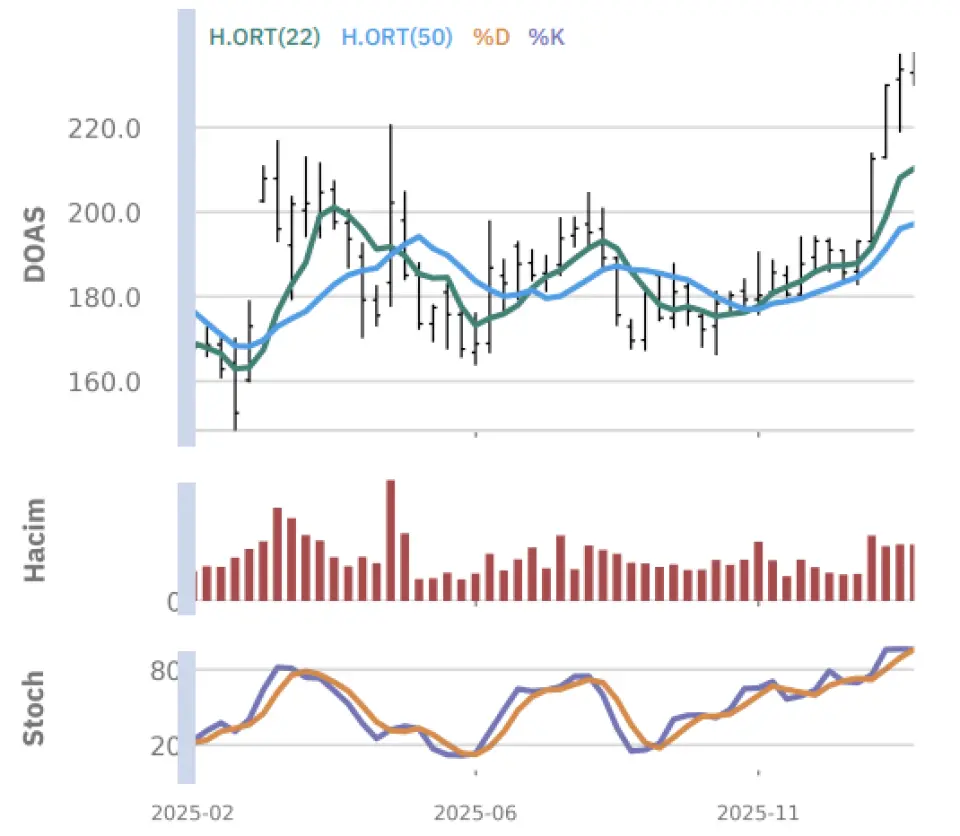Toggle the H.ORT(50) legend entry

pyautogui.click(x=397, y=38)
